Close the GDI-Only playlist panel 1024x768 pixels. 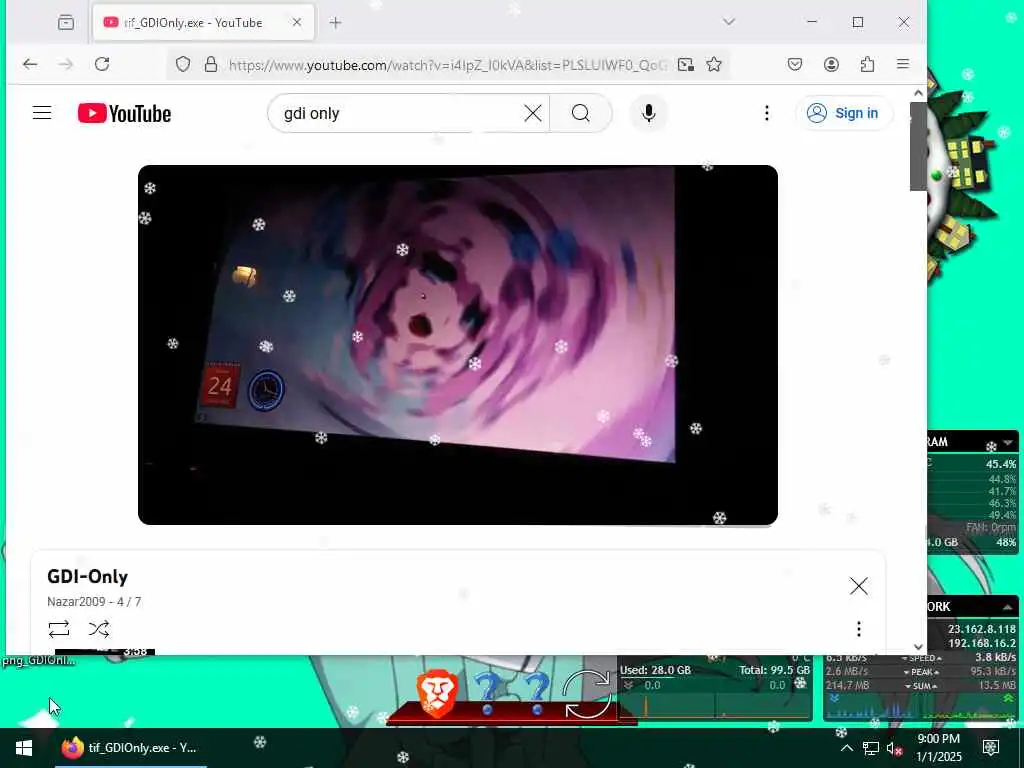[859, 586]
